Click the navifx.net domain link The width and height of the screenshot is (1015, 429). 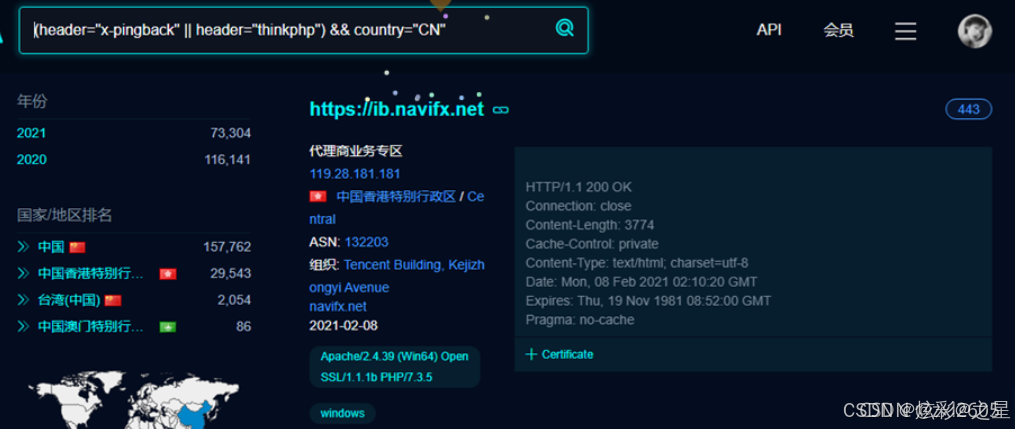coord(338,306)
